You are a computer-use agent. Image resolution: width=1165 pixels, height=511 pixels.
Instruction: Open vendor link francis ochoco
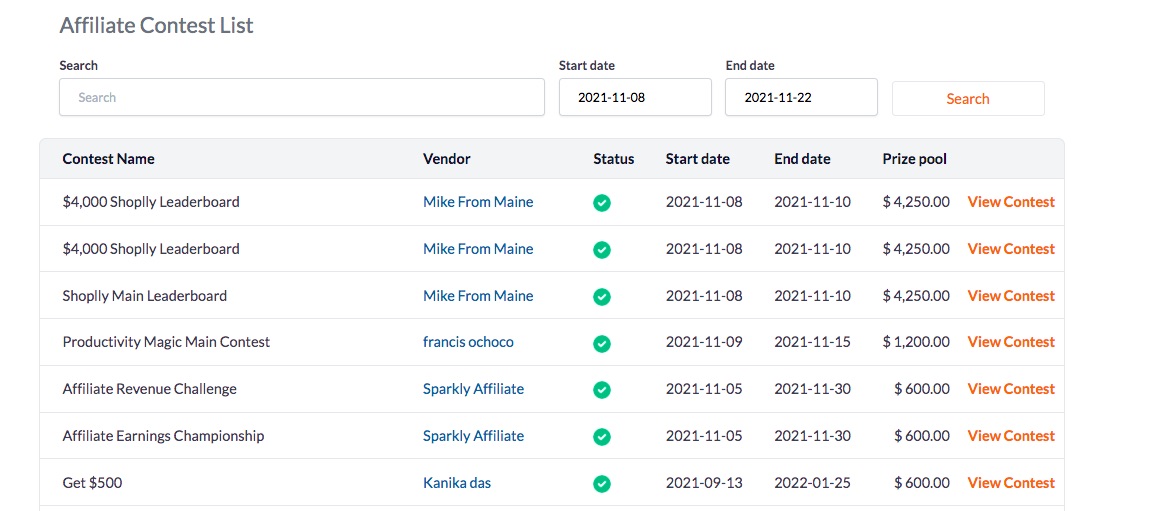click(x=468, y=342)
